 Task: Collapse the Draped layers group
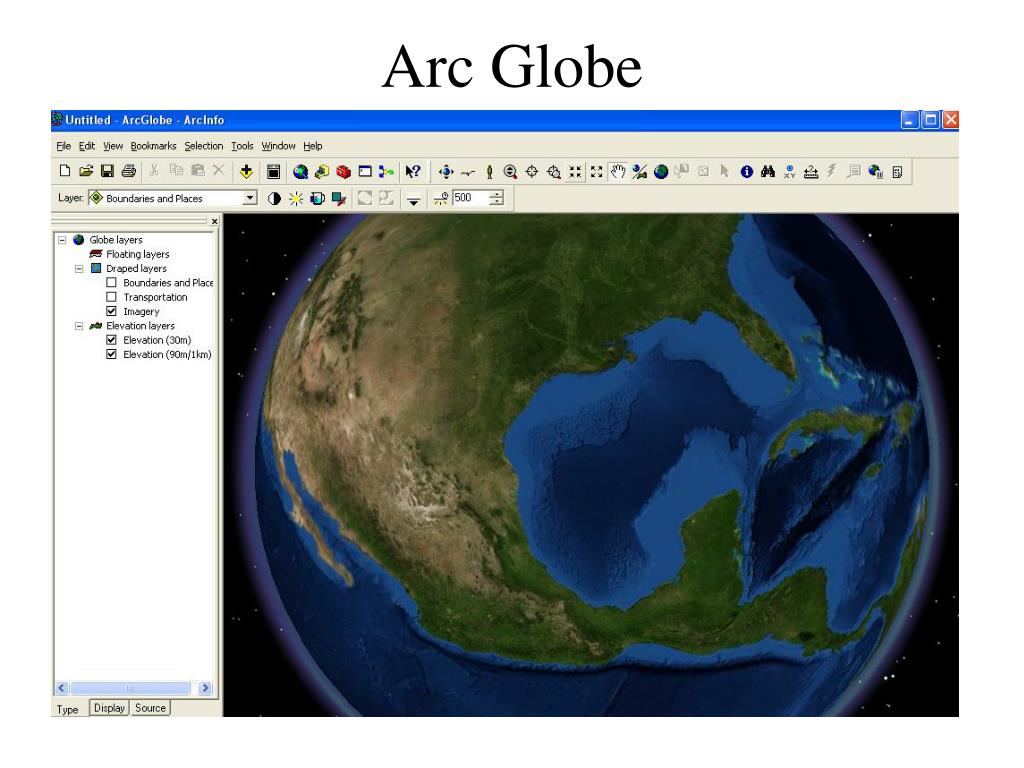pyautogui.click(x=79, y=268)
